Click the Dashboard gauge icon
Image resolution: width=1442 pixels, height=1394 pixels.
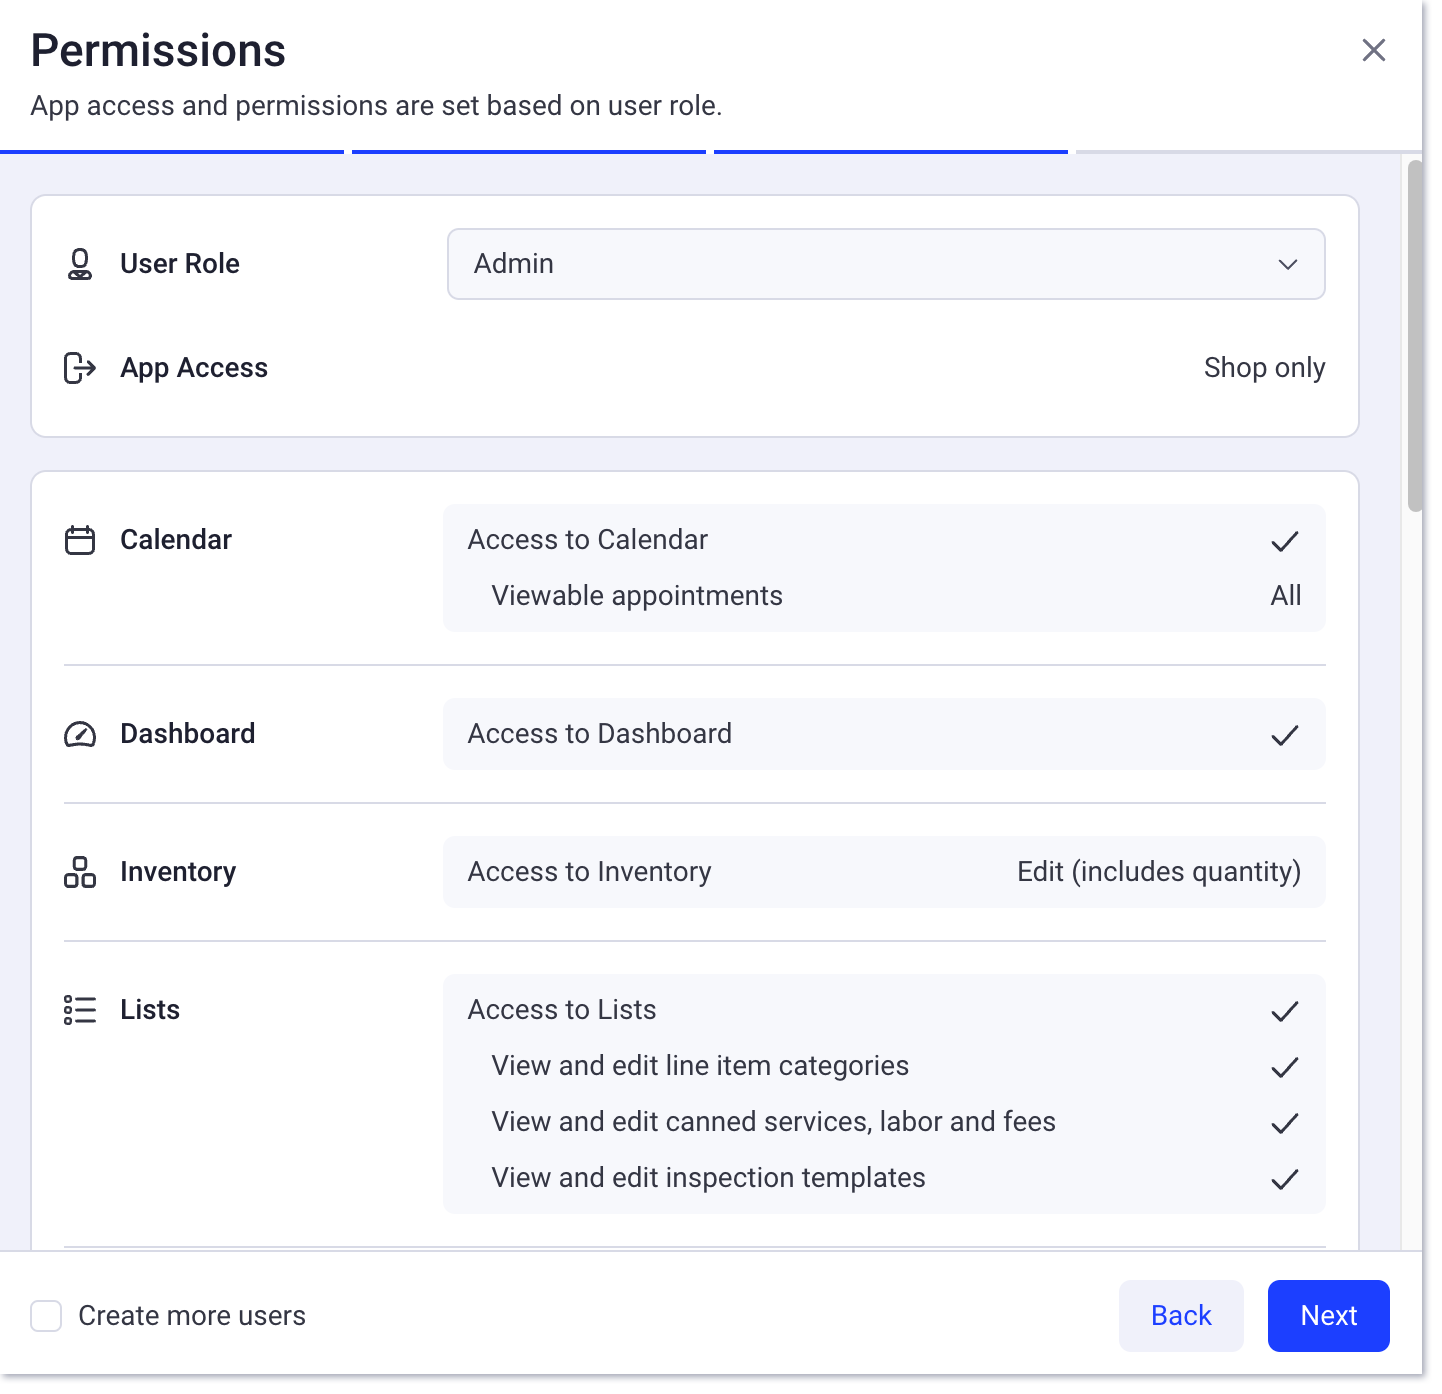point(80,734)
